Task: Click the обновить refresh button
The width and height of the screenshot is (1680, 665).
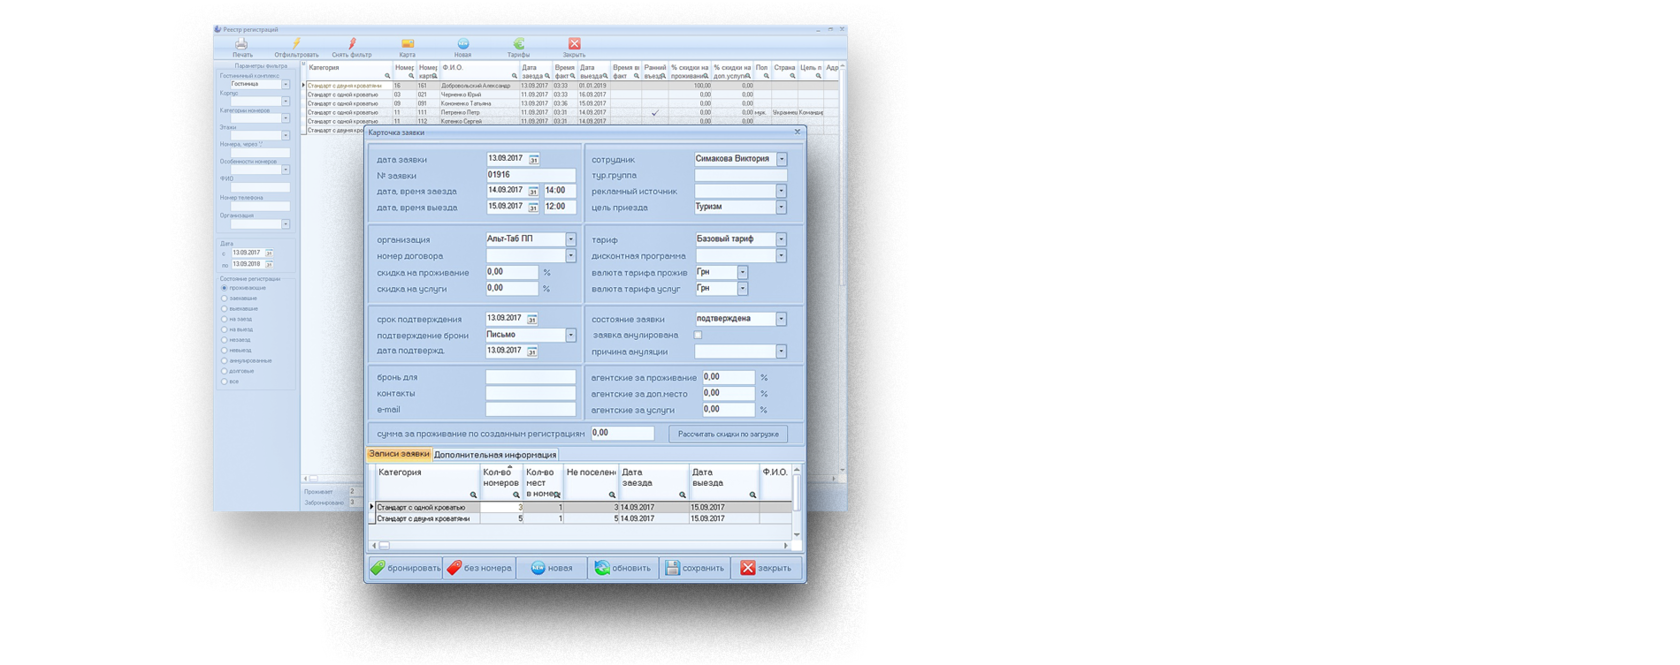Action: pyautogui.click(x=623, y=568)
